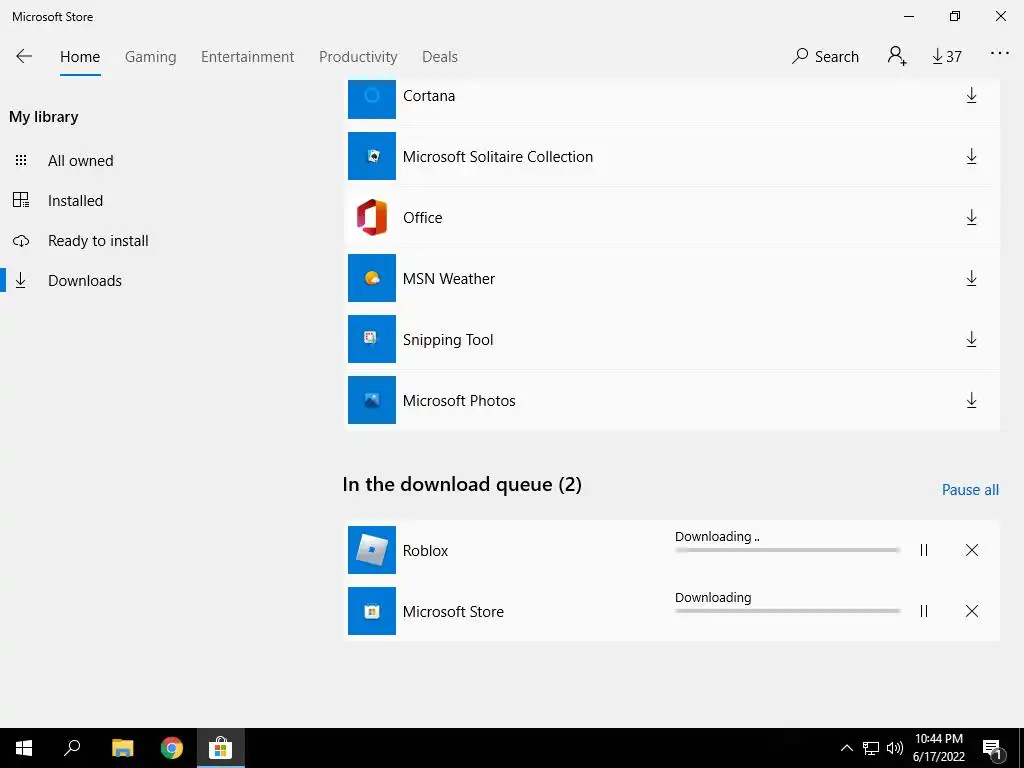The image size is (1024, 768).
Task: Click the Microsoft Store download progress bar
Action: pyautogui.click(x=788, y=611)
